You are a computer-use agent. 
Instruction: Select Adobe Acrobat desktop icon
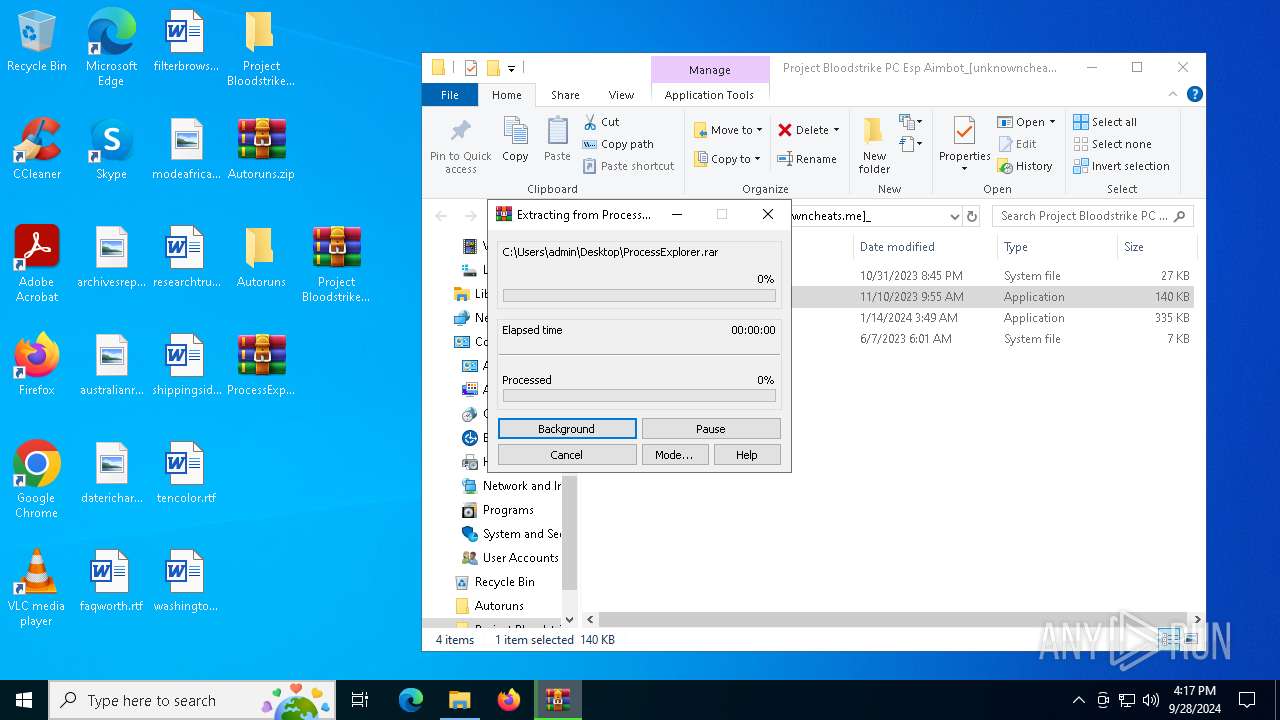37,264
